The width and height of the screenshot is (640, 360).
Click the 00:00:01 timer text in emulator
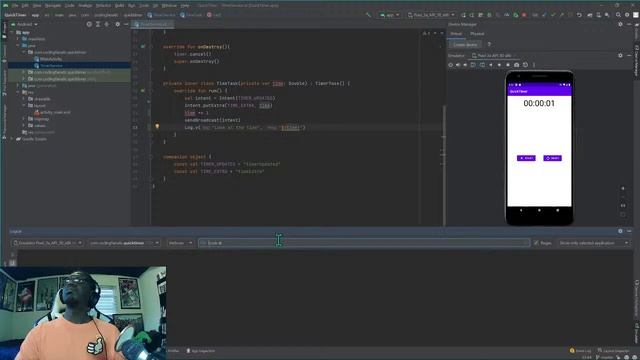[x=539, y=103]
